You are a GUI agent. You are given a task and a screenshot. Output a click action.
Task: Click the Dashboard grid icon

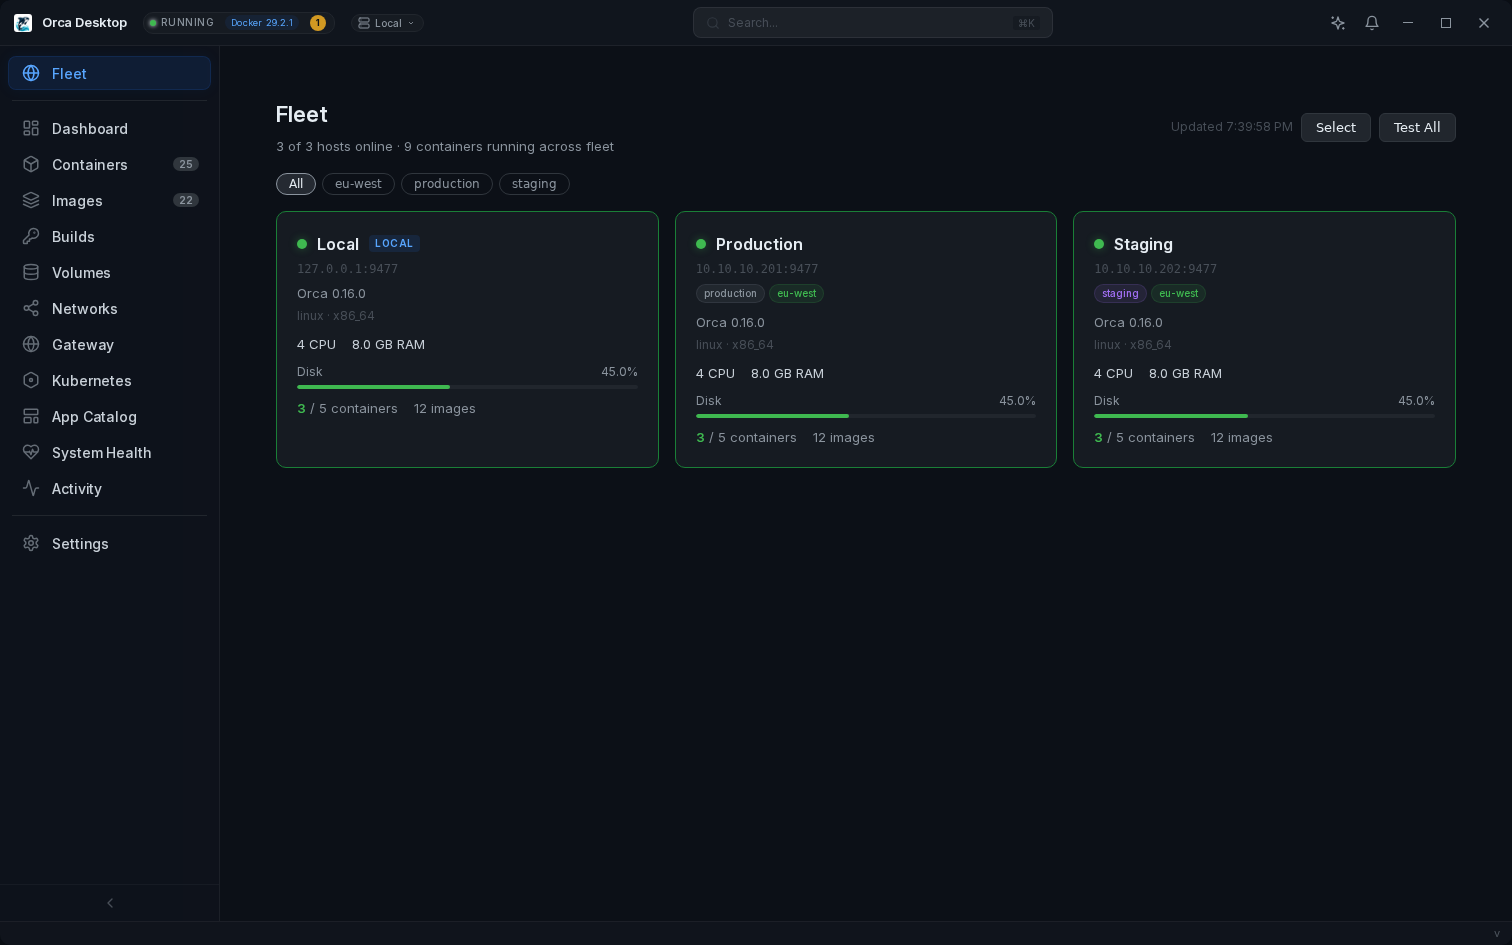31,128
